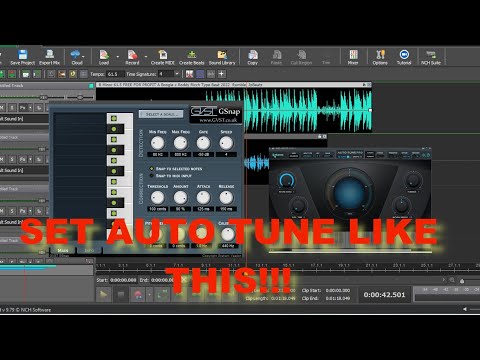Click the Start time field in the transport
The width and height of the screenshot is (480, 360).
click(123, 280)
